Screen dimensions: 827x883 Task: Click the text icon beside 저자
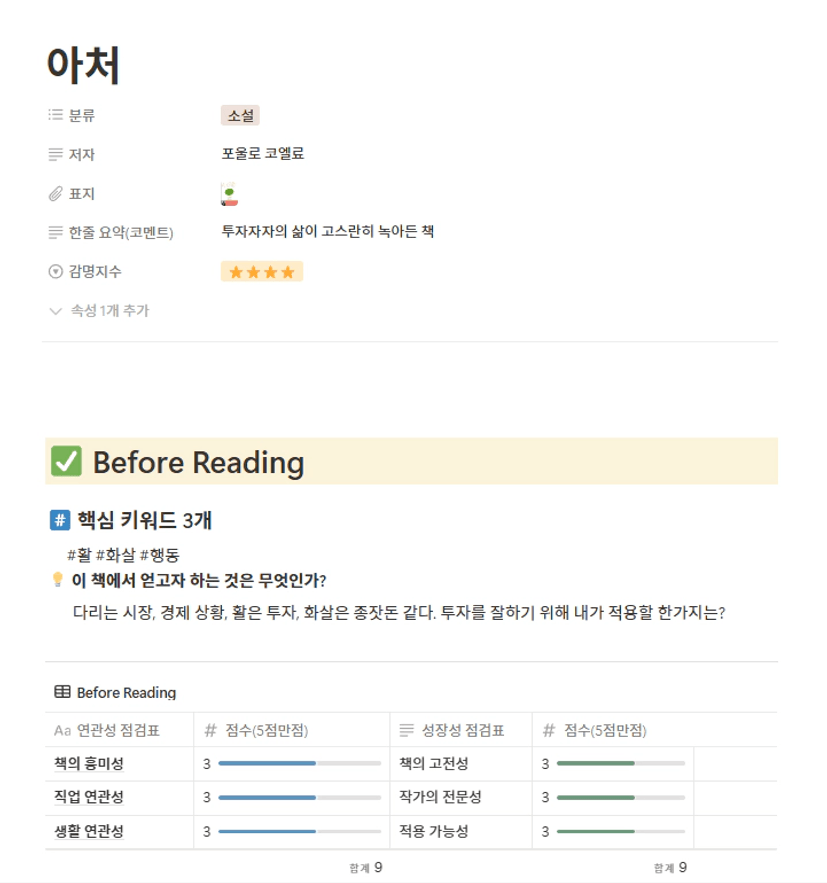click(55, 155)
